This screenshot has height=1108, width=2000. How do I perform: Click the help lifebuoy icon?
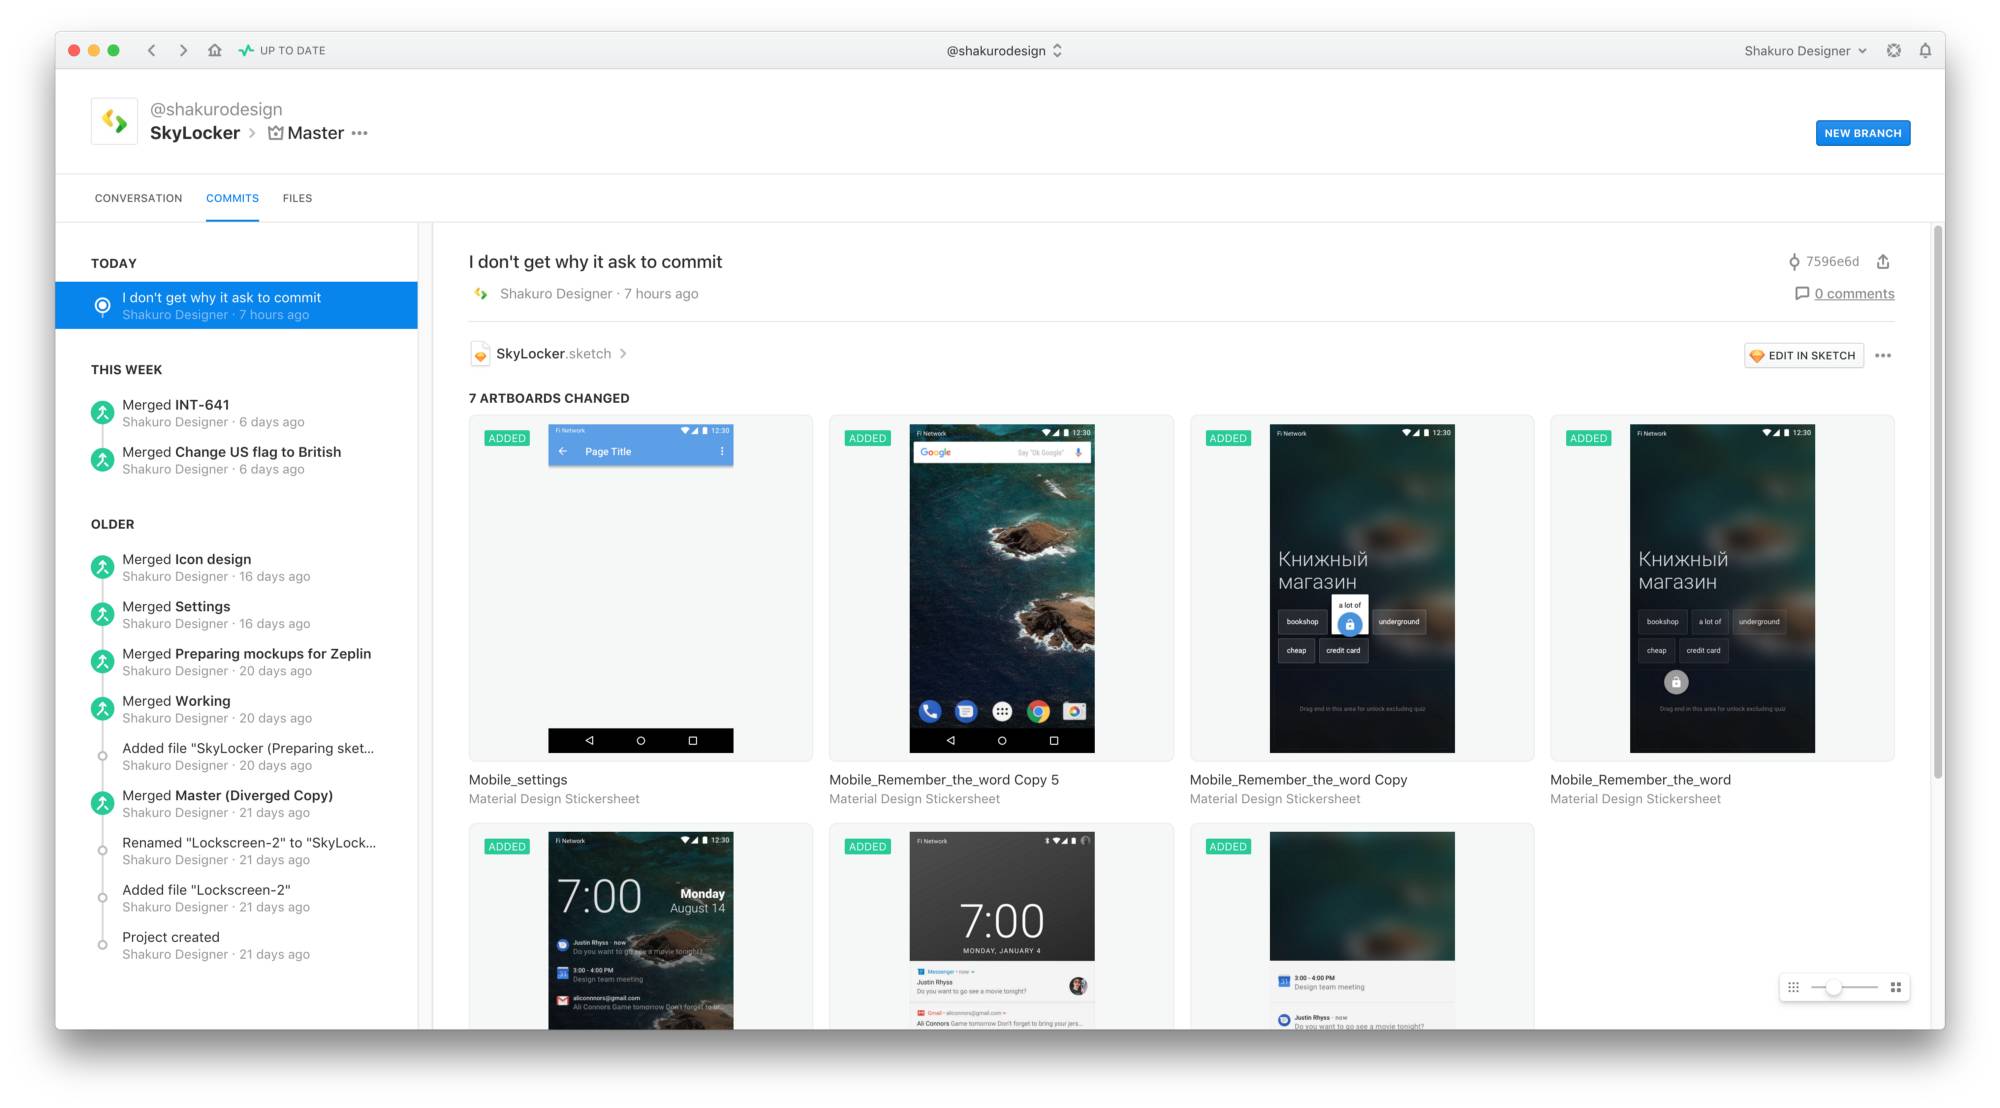(1894, 50)
